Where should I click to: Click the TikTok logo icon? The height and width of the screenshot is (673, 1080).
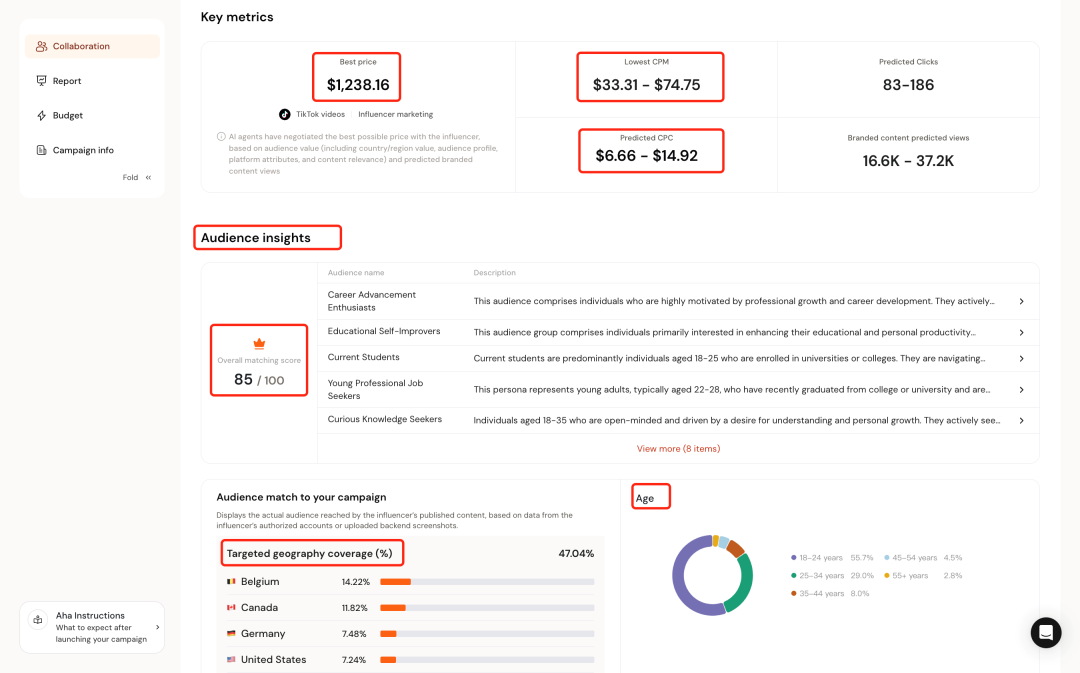pyautogui.click(x=285, y=114)
